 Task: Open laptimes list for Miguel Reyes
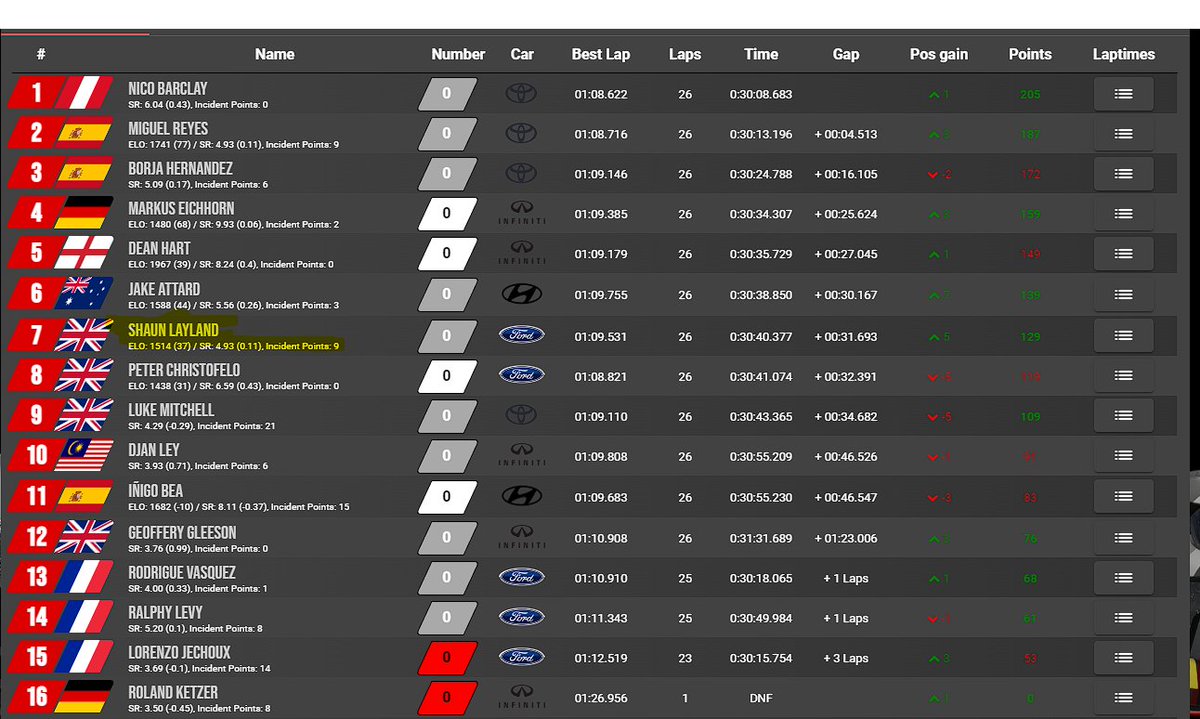click(x=1123, y=134)
